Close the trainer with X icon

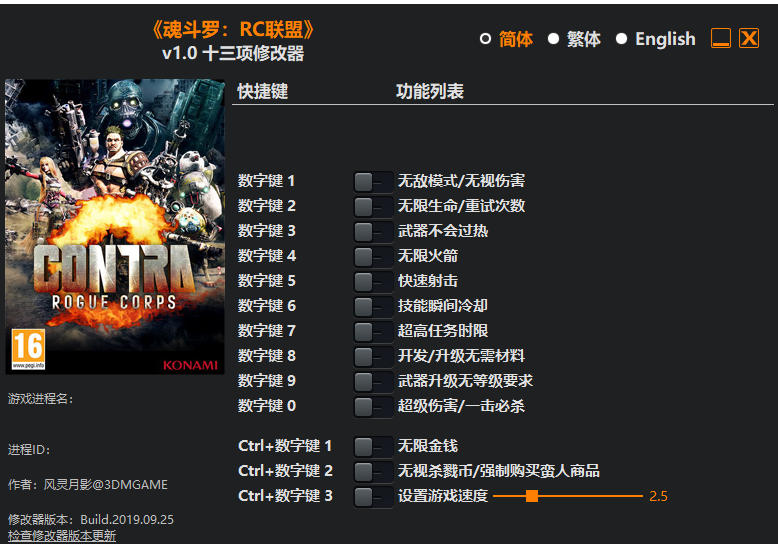749,38
